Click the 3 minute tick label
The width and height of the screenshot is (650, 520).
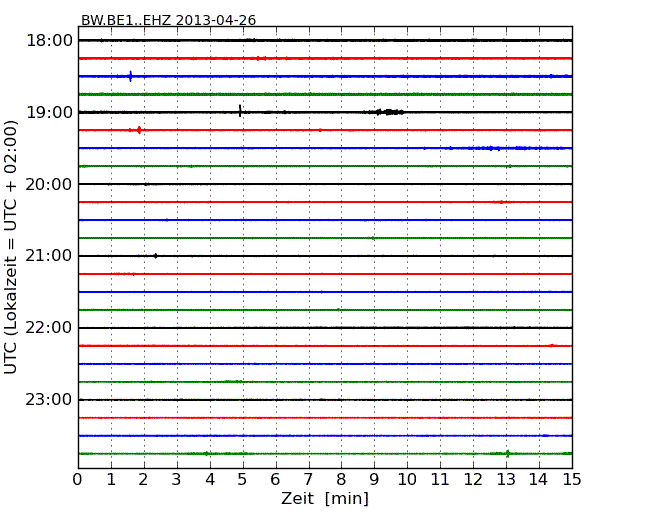click(x=177, y=480)
